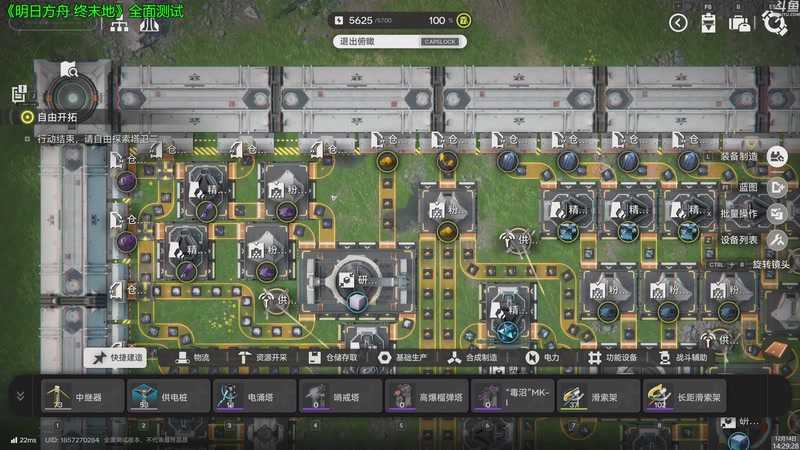Click the yellow currency coin icon
The height and width of the screenshot is (450, 800).
[464, 20]
